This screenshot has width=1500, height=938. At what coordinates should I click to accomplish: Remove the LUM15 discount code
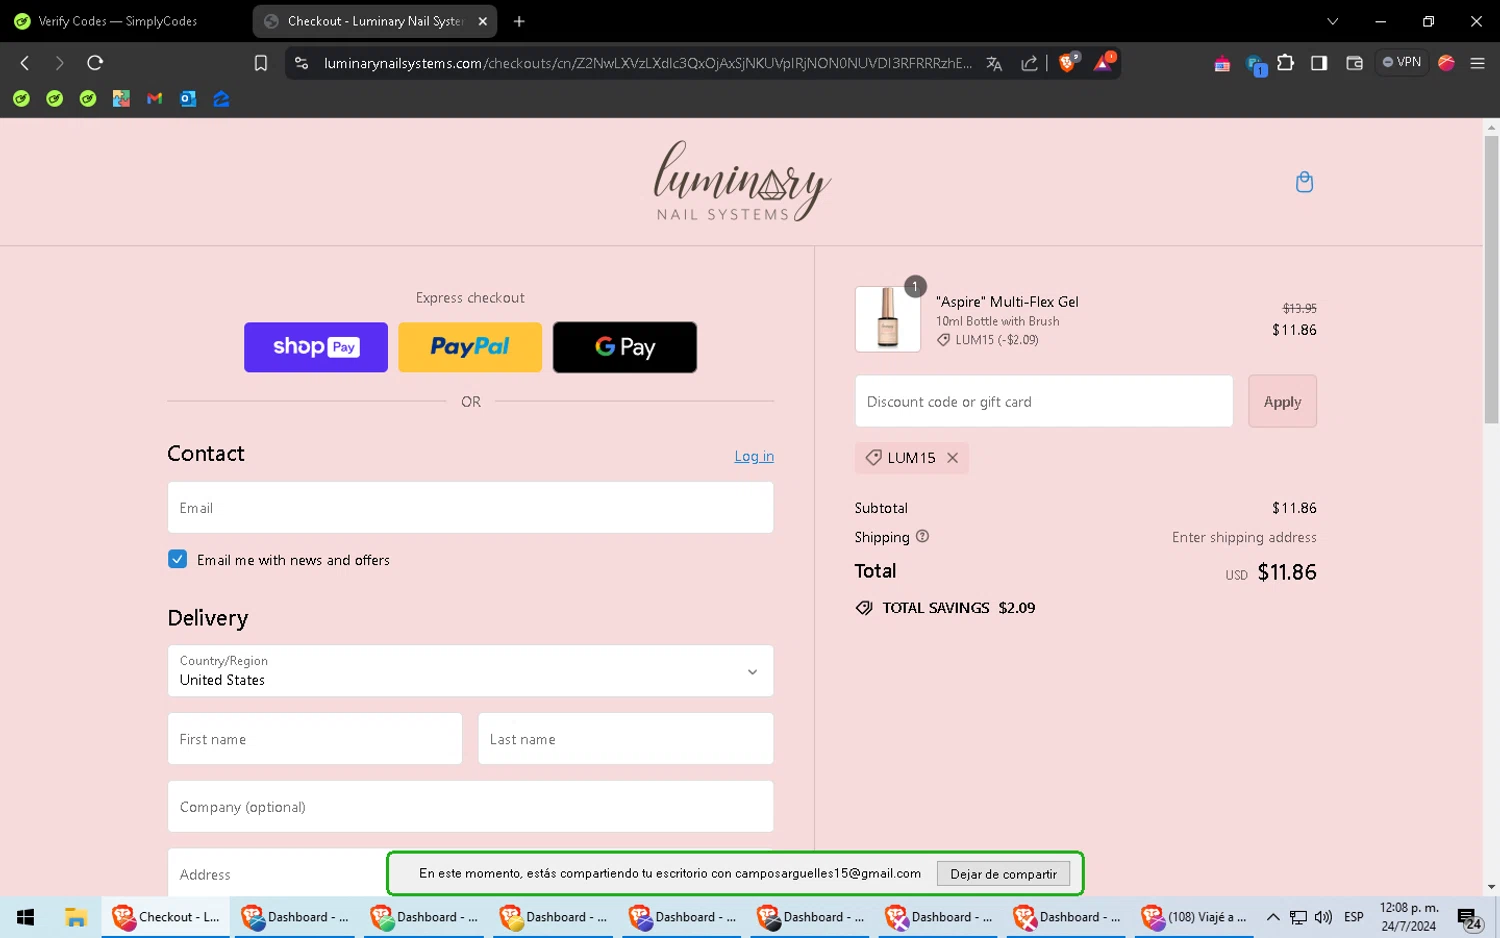coord(952,457)
